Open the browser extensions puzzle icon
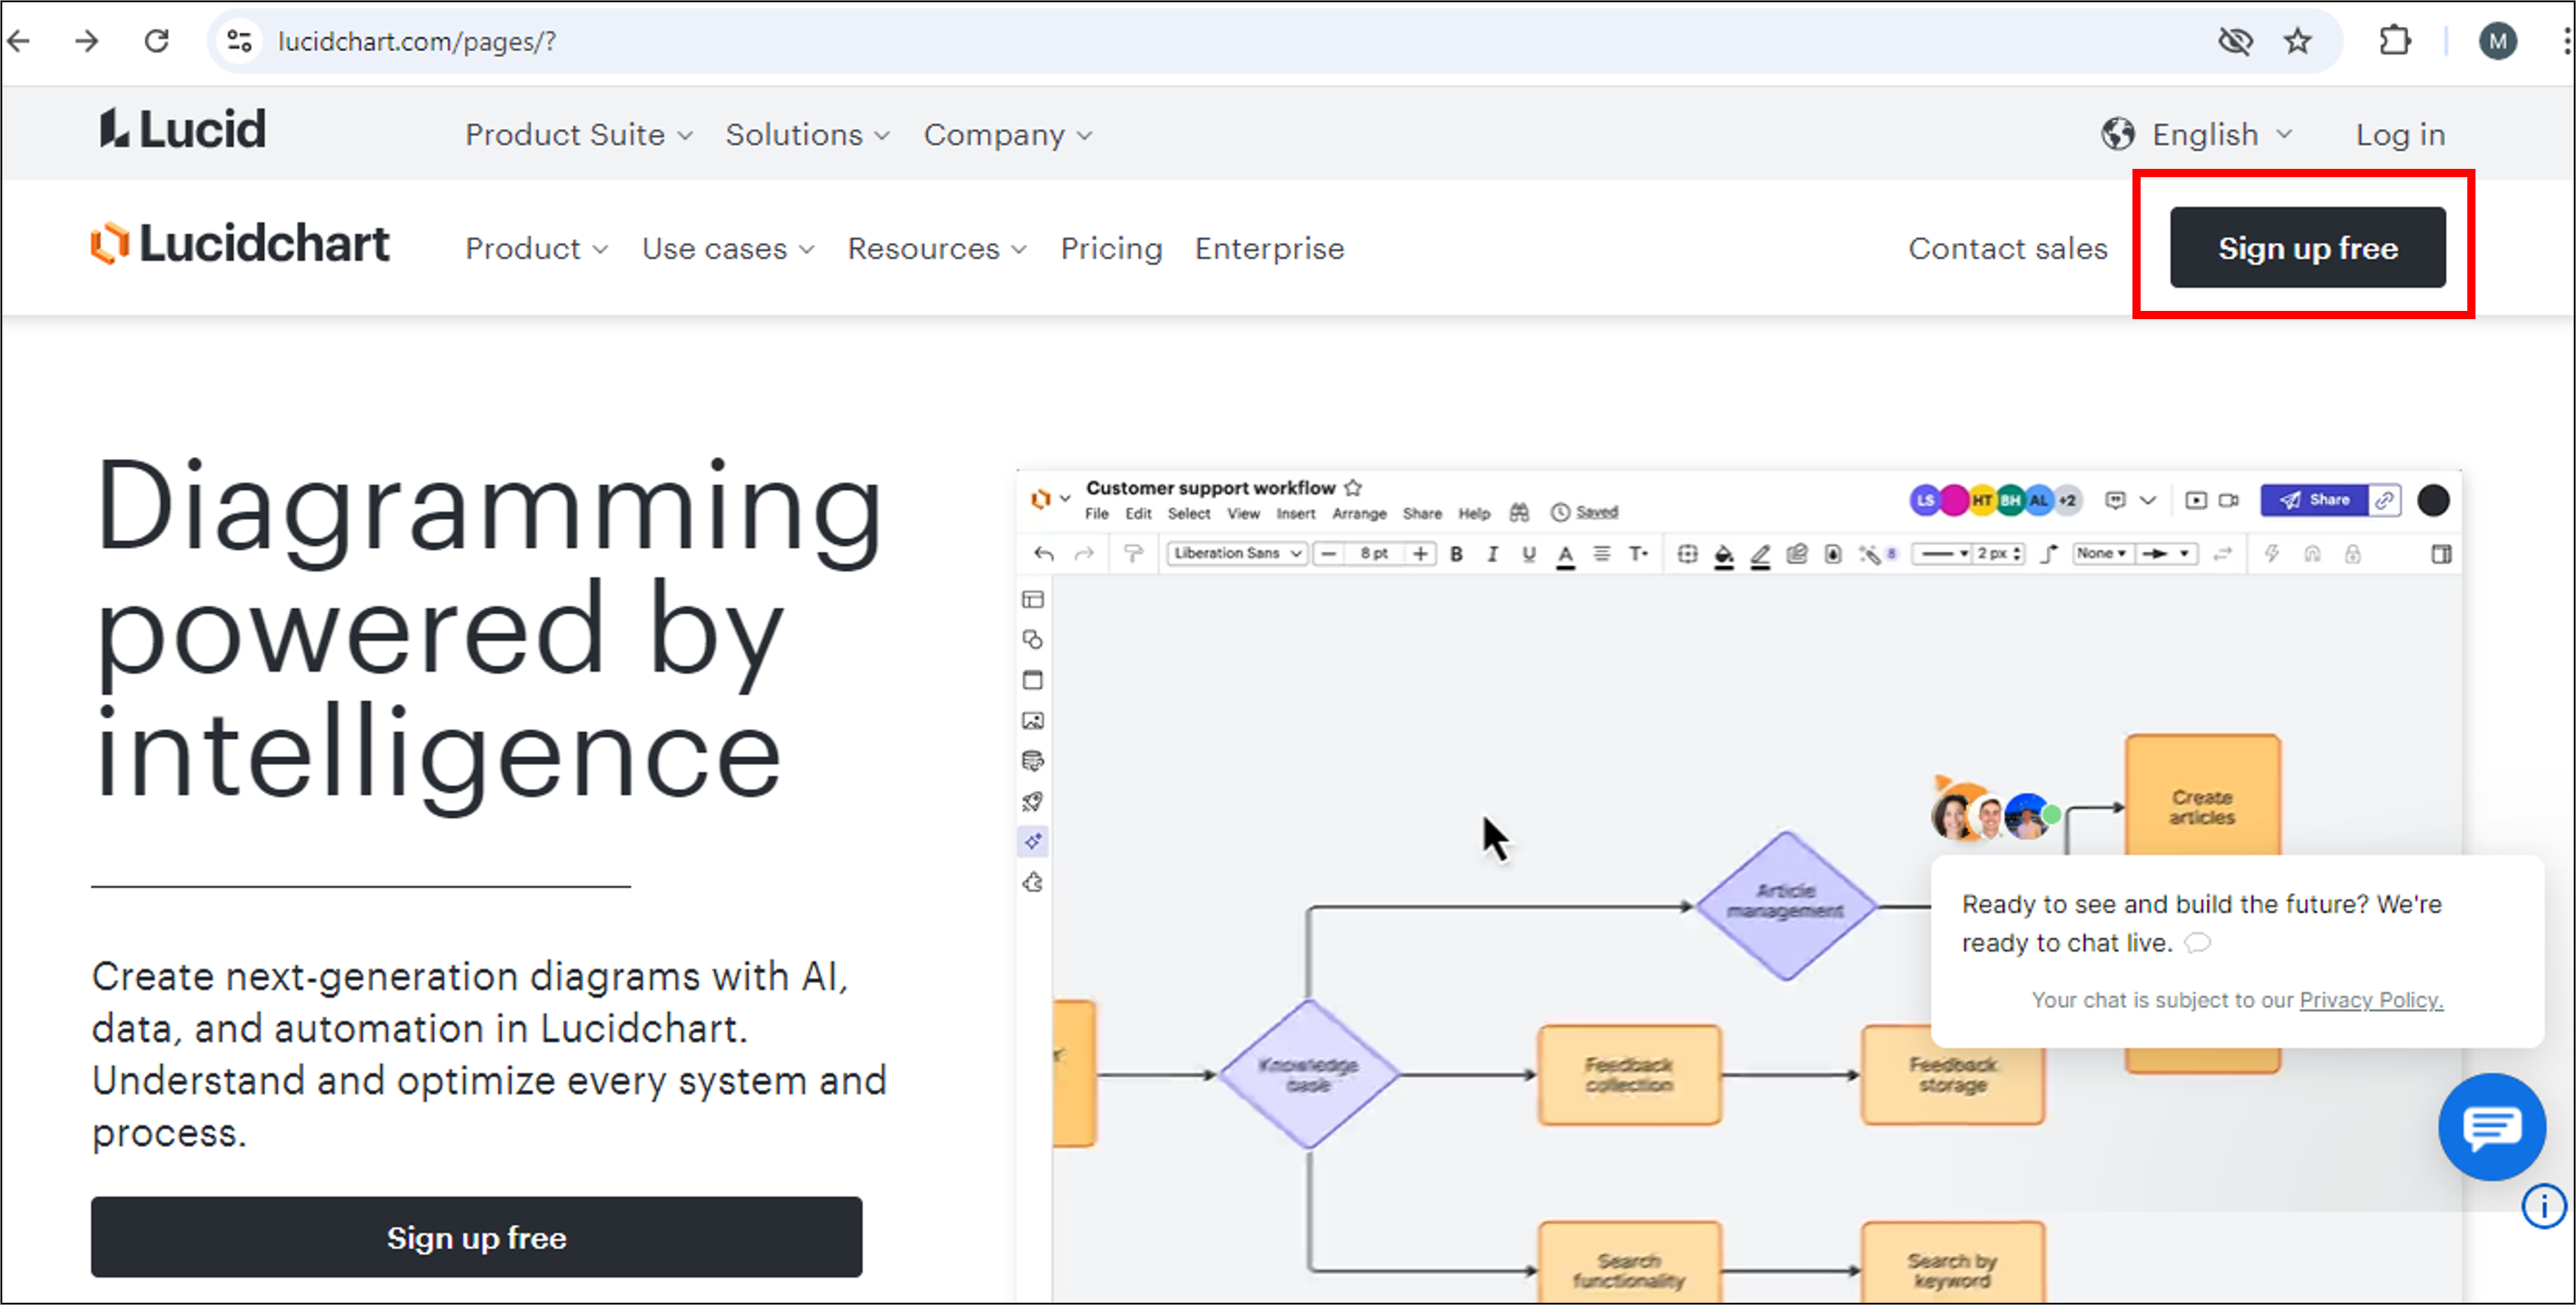 [x=2394, y=41]
